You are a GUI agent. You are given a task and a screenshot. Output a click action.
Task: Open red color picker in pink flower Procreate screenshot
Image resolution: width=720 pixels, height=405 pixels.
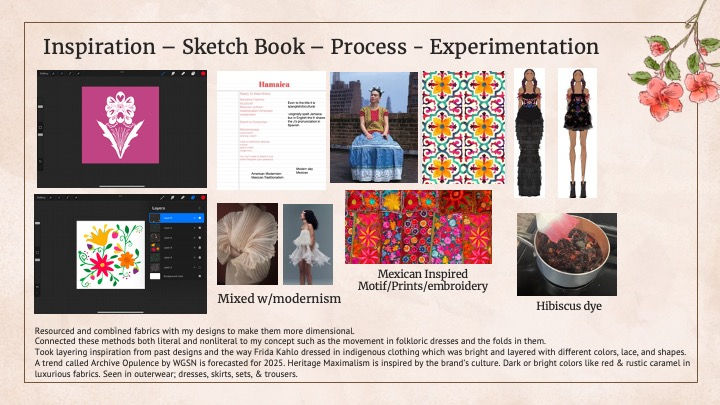coord(203,73)
